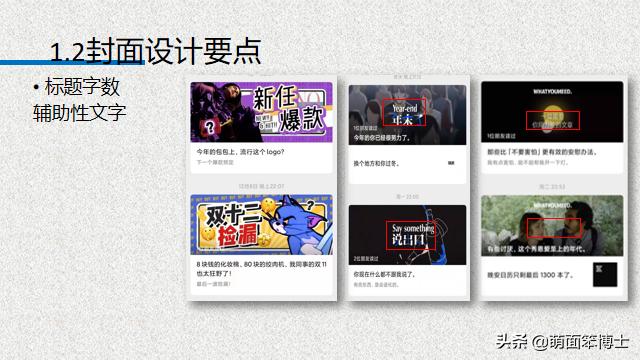Open article 换个地方和你过冬
Image resolution: width=640 pixels, height=360 pixels.
coord(376,163)
